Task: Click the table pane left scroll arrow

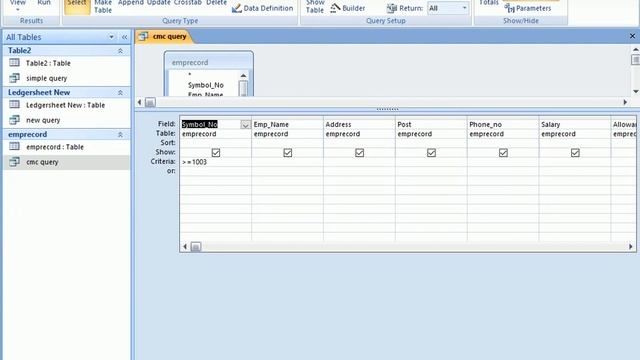Action: coord(140,102)
